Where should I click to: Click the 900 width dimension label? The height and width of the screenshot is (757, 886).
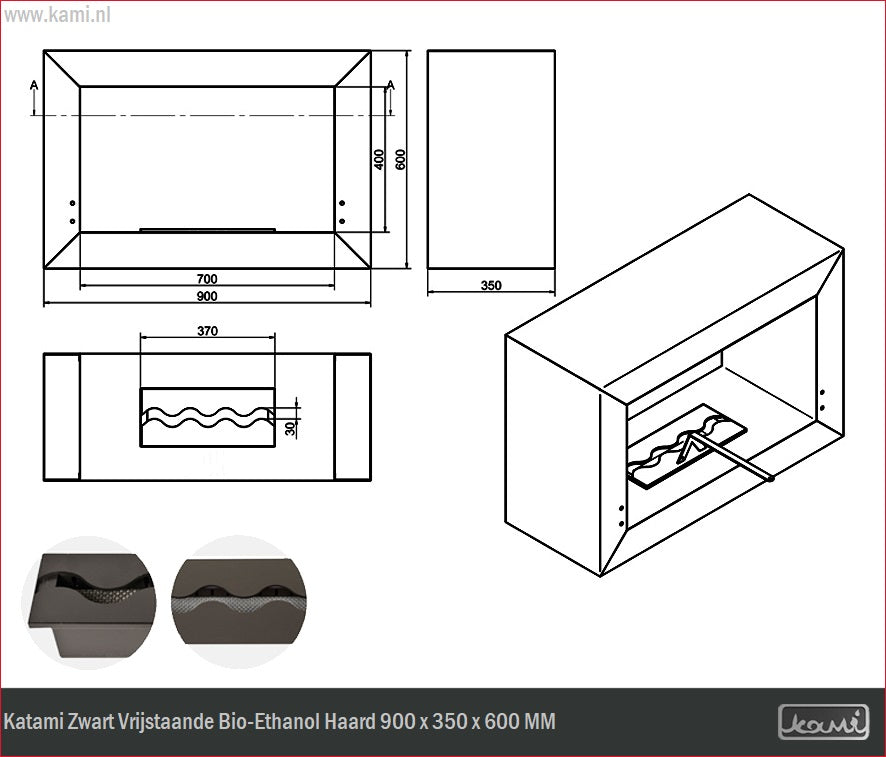click(207, 297)
